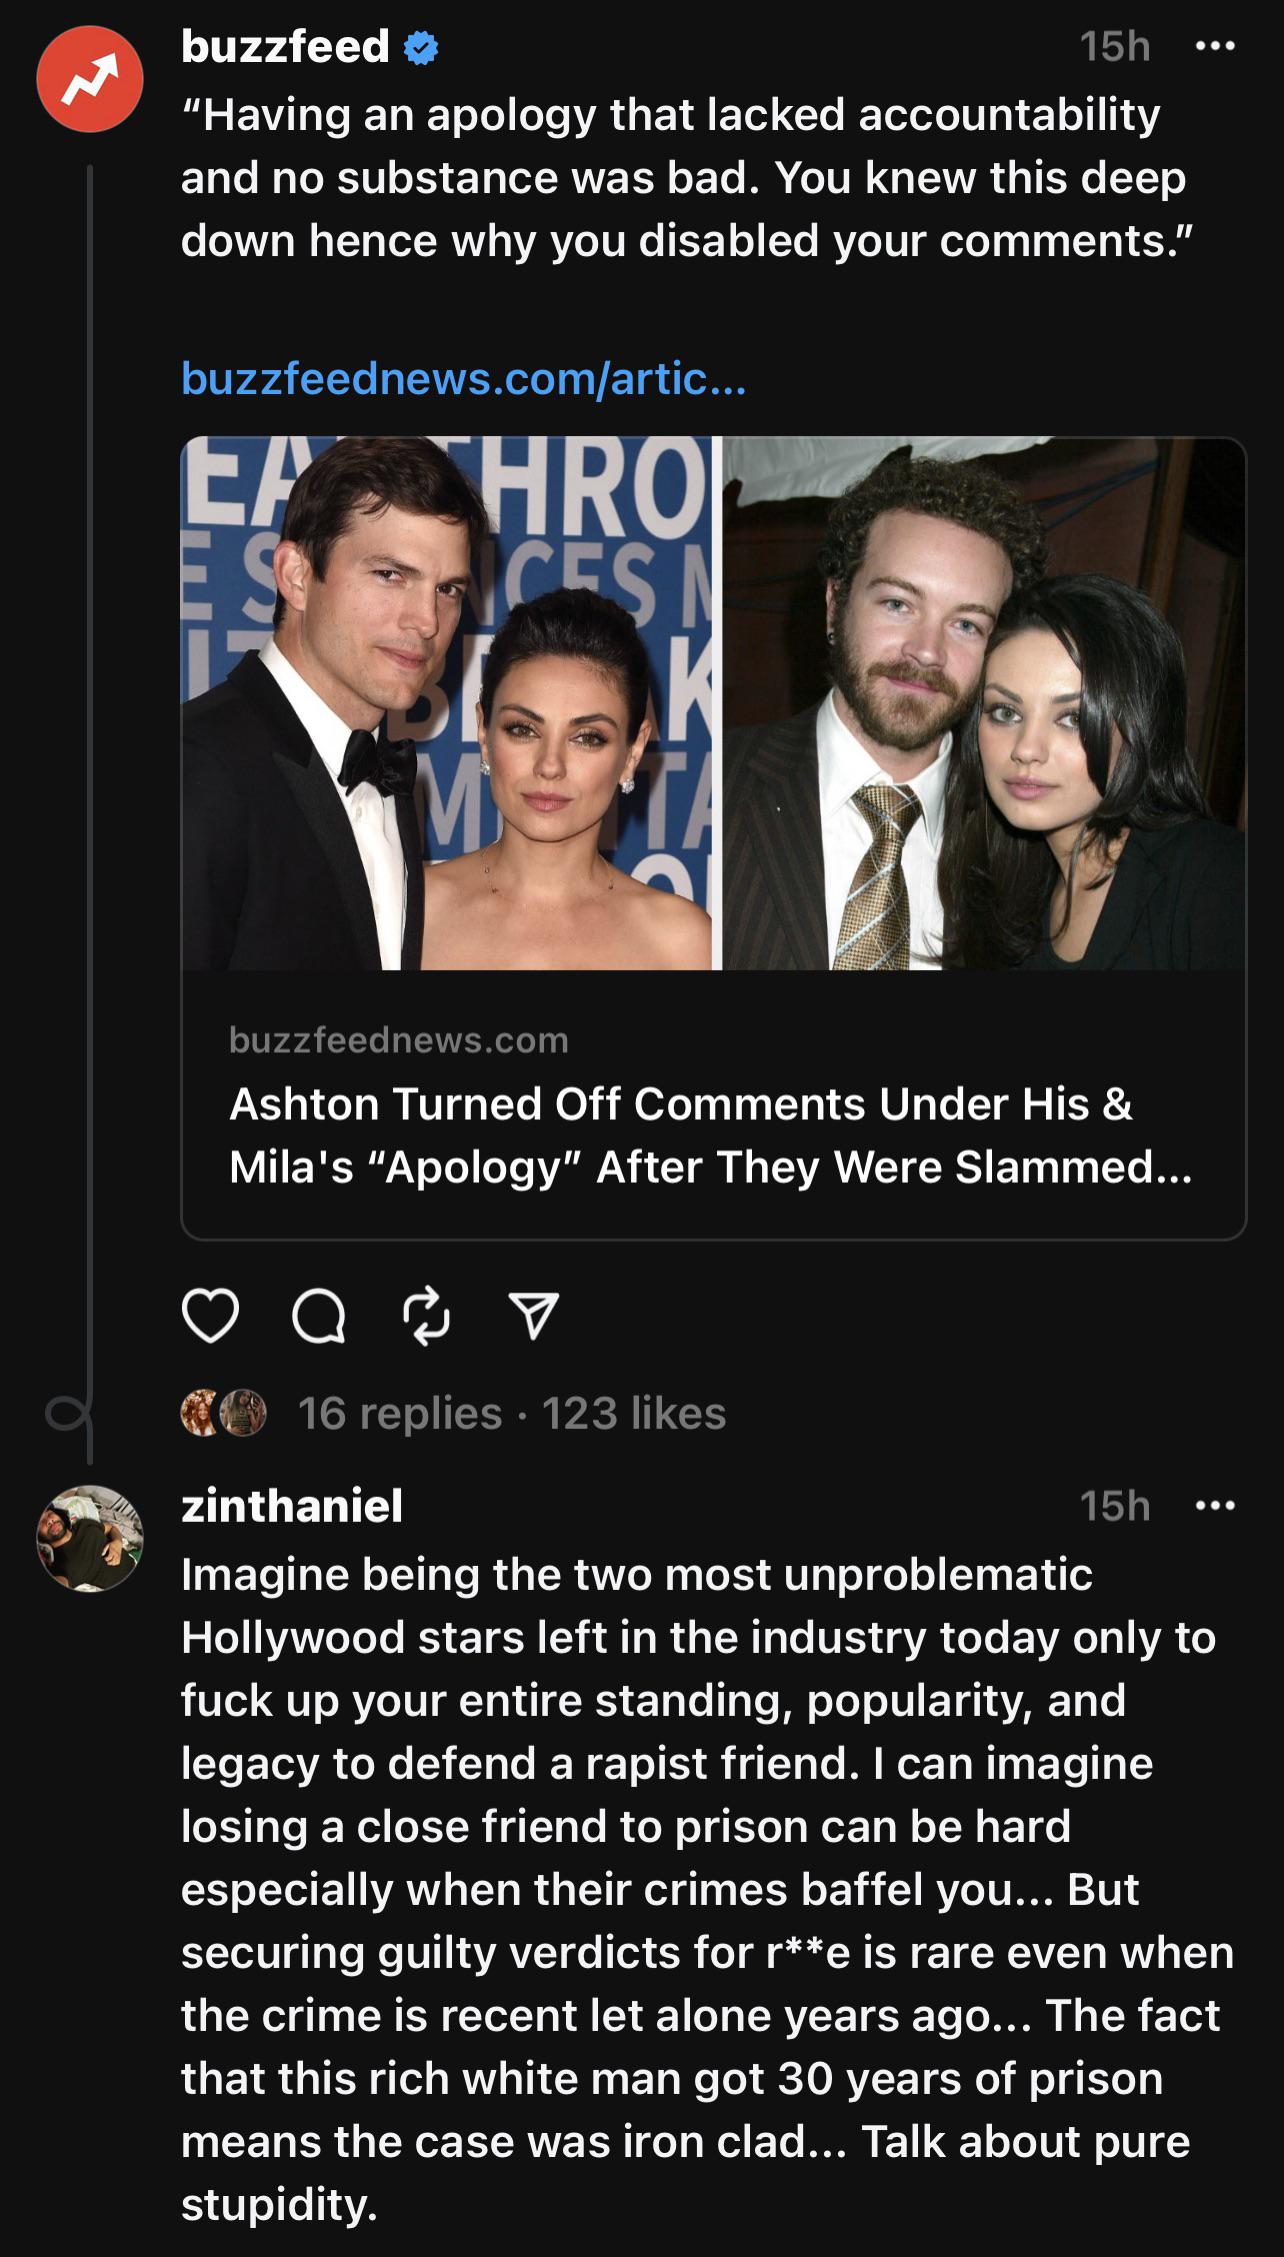
Task: Open more options on zinthaniel's reply
Action: click(x=1215, y=1505)
